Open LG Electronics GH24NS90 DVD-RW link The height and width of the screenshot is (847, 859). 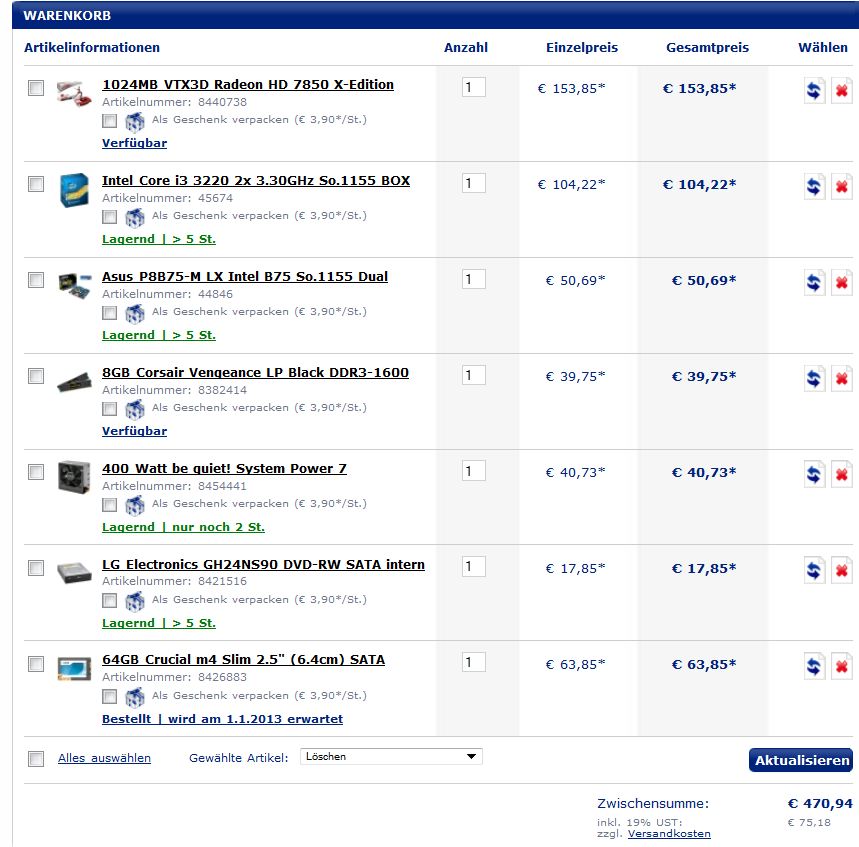263,564
